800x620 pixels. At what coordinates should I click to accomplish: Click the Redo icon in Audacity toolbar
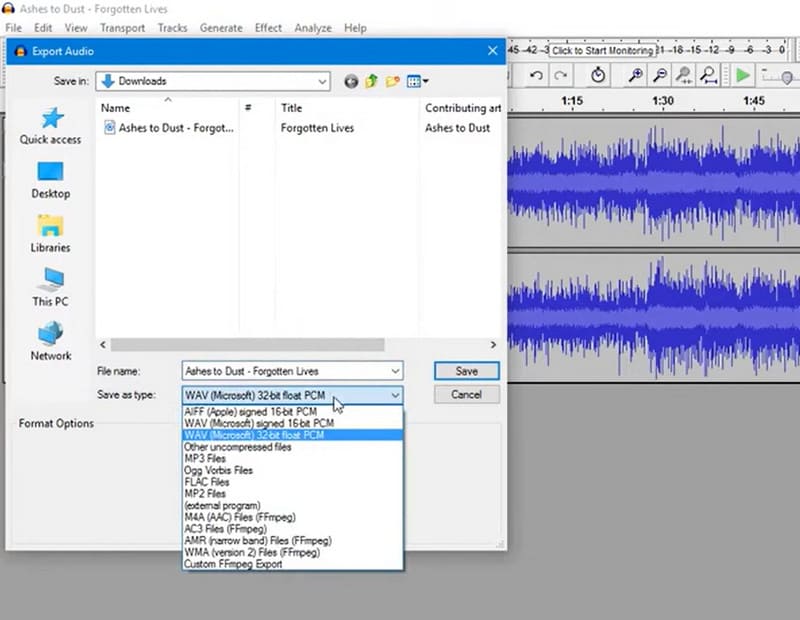click(x=559, y=76)
